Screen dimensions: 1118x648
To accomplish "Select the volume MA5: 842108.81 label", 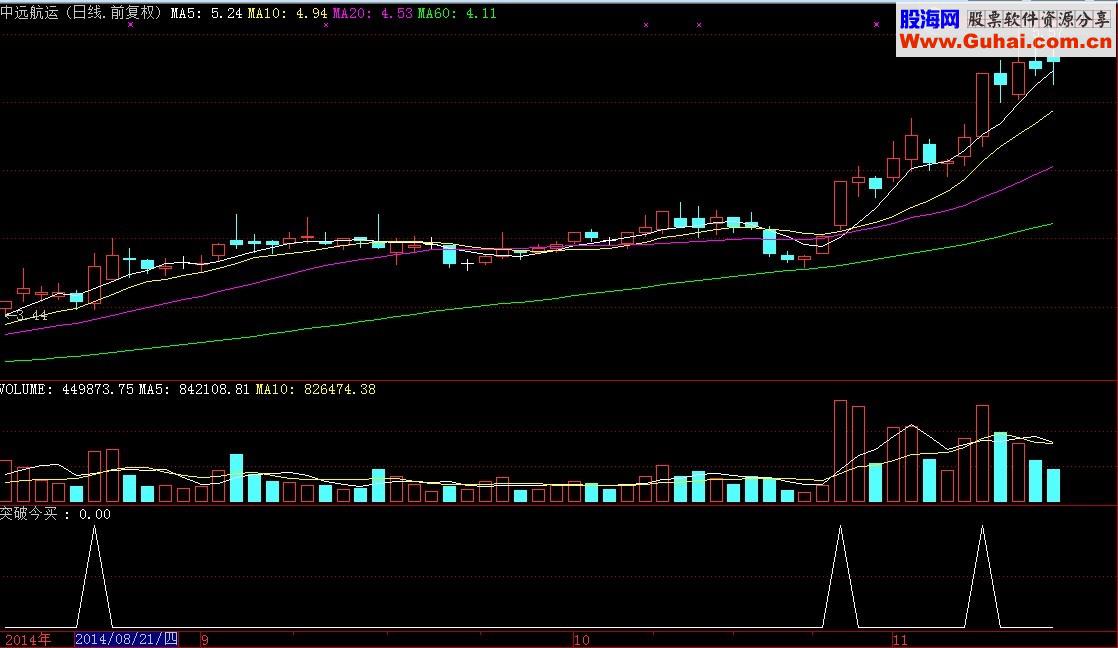I will [194, 389].
